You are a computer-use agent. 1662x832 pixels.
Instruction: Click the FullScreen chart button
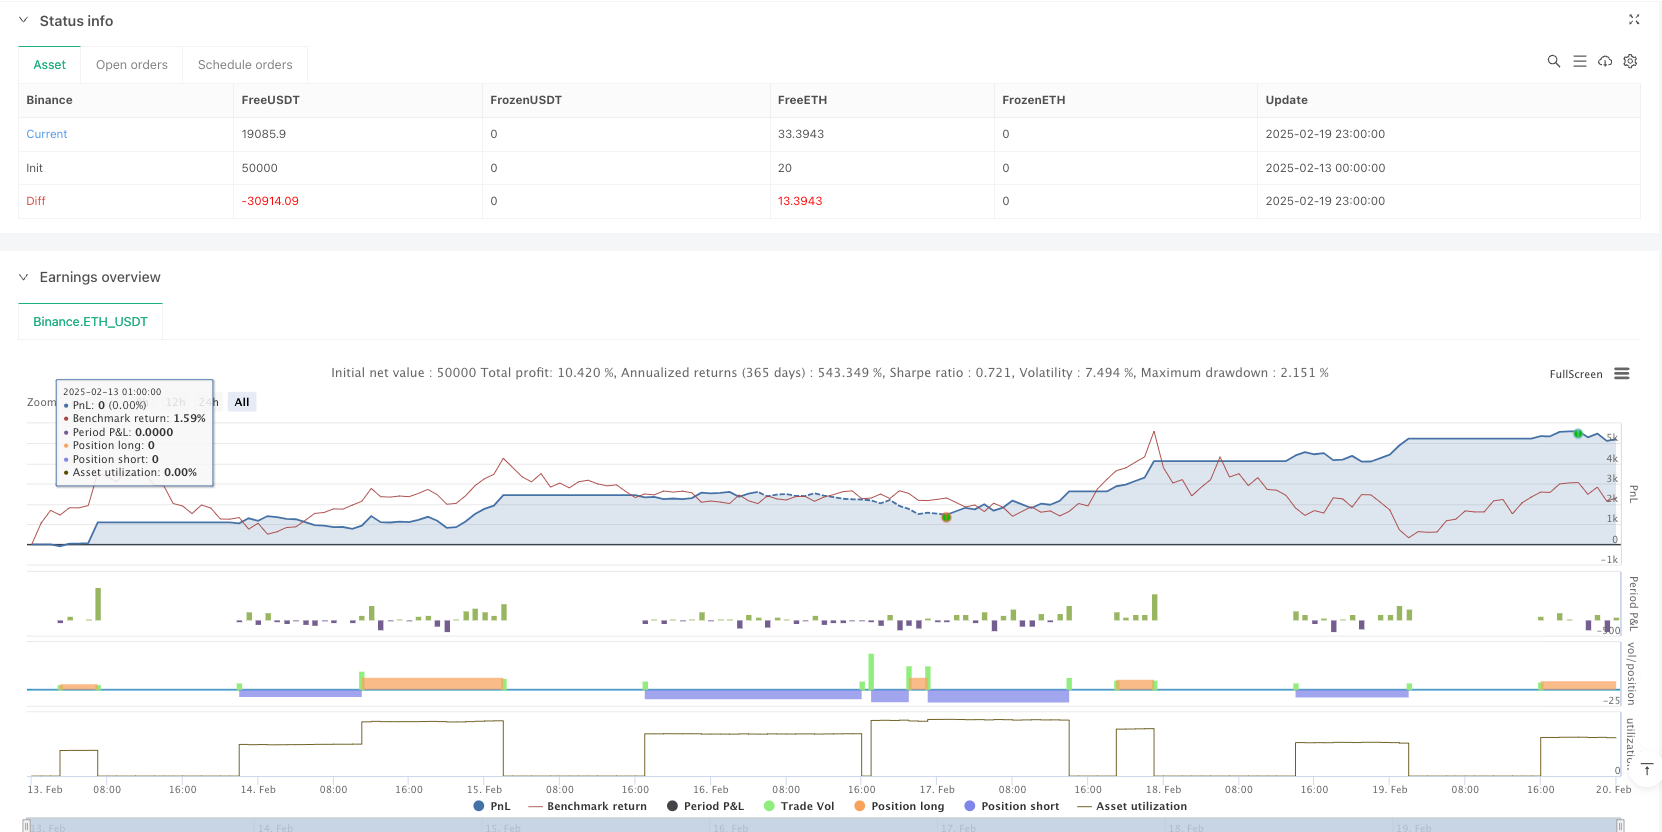click(x=1575, y=374)
